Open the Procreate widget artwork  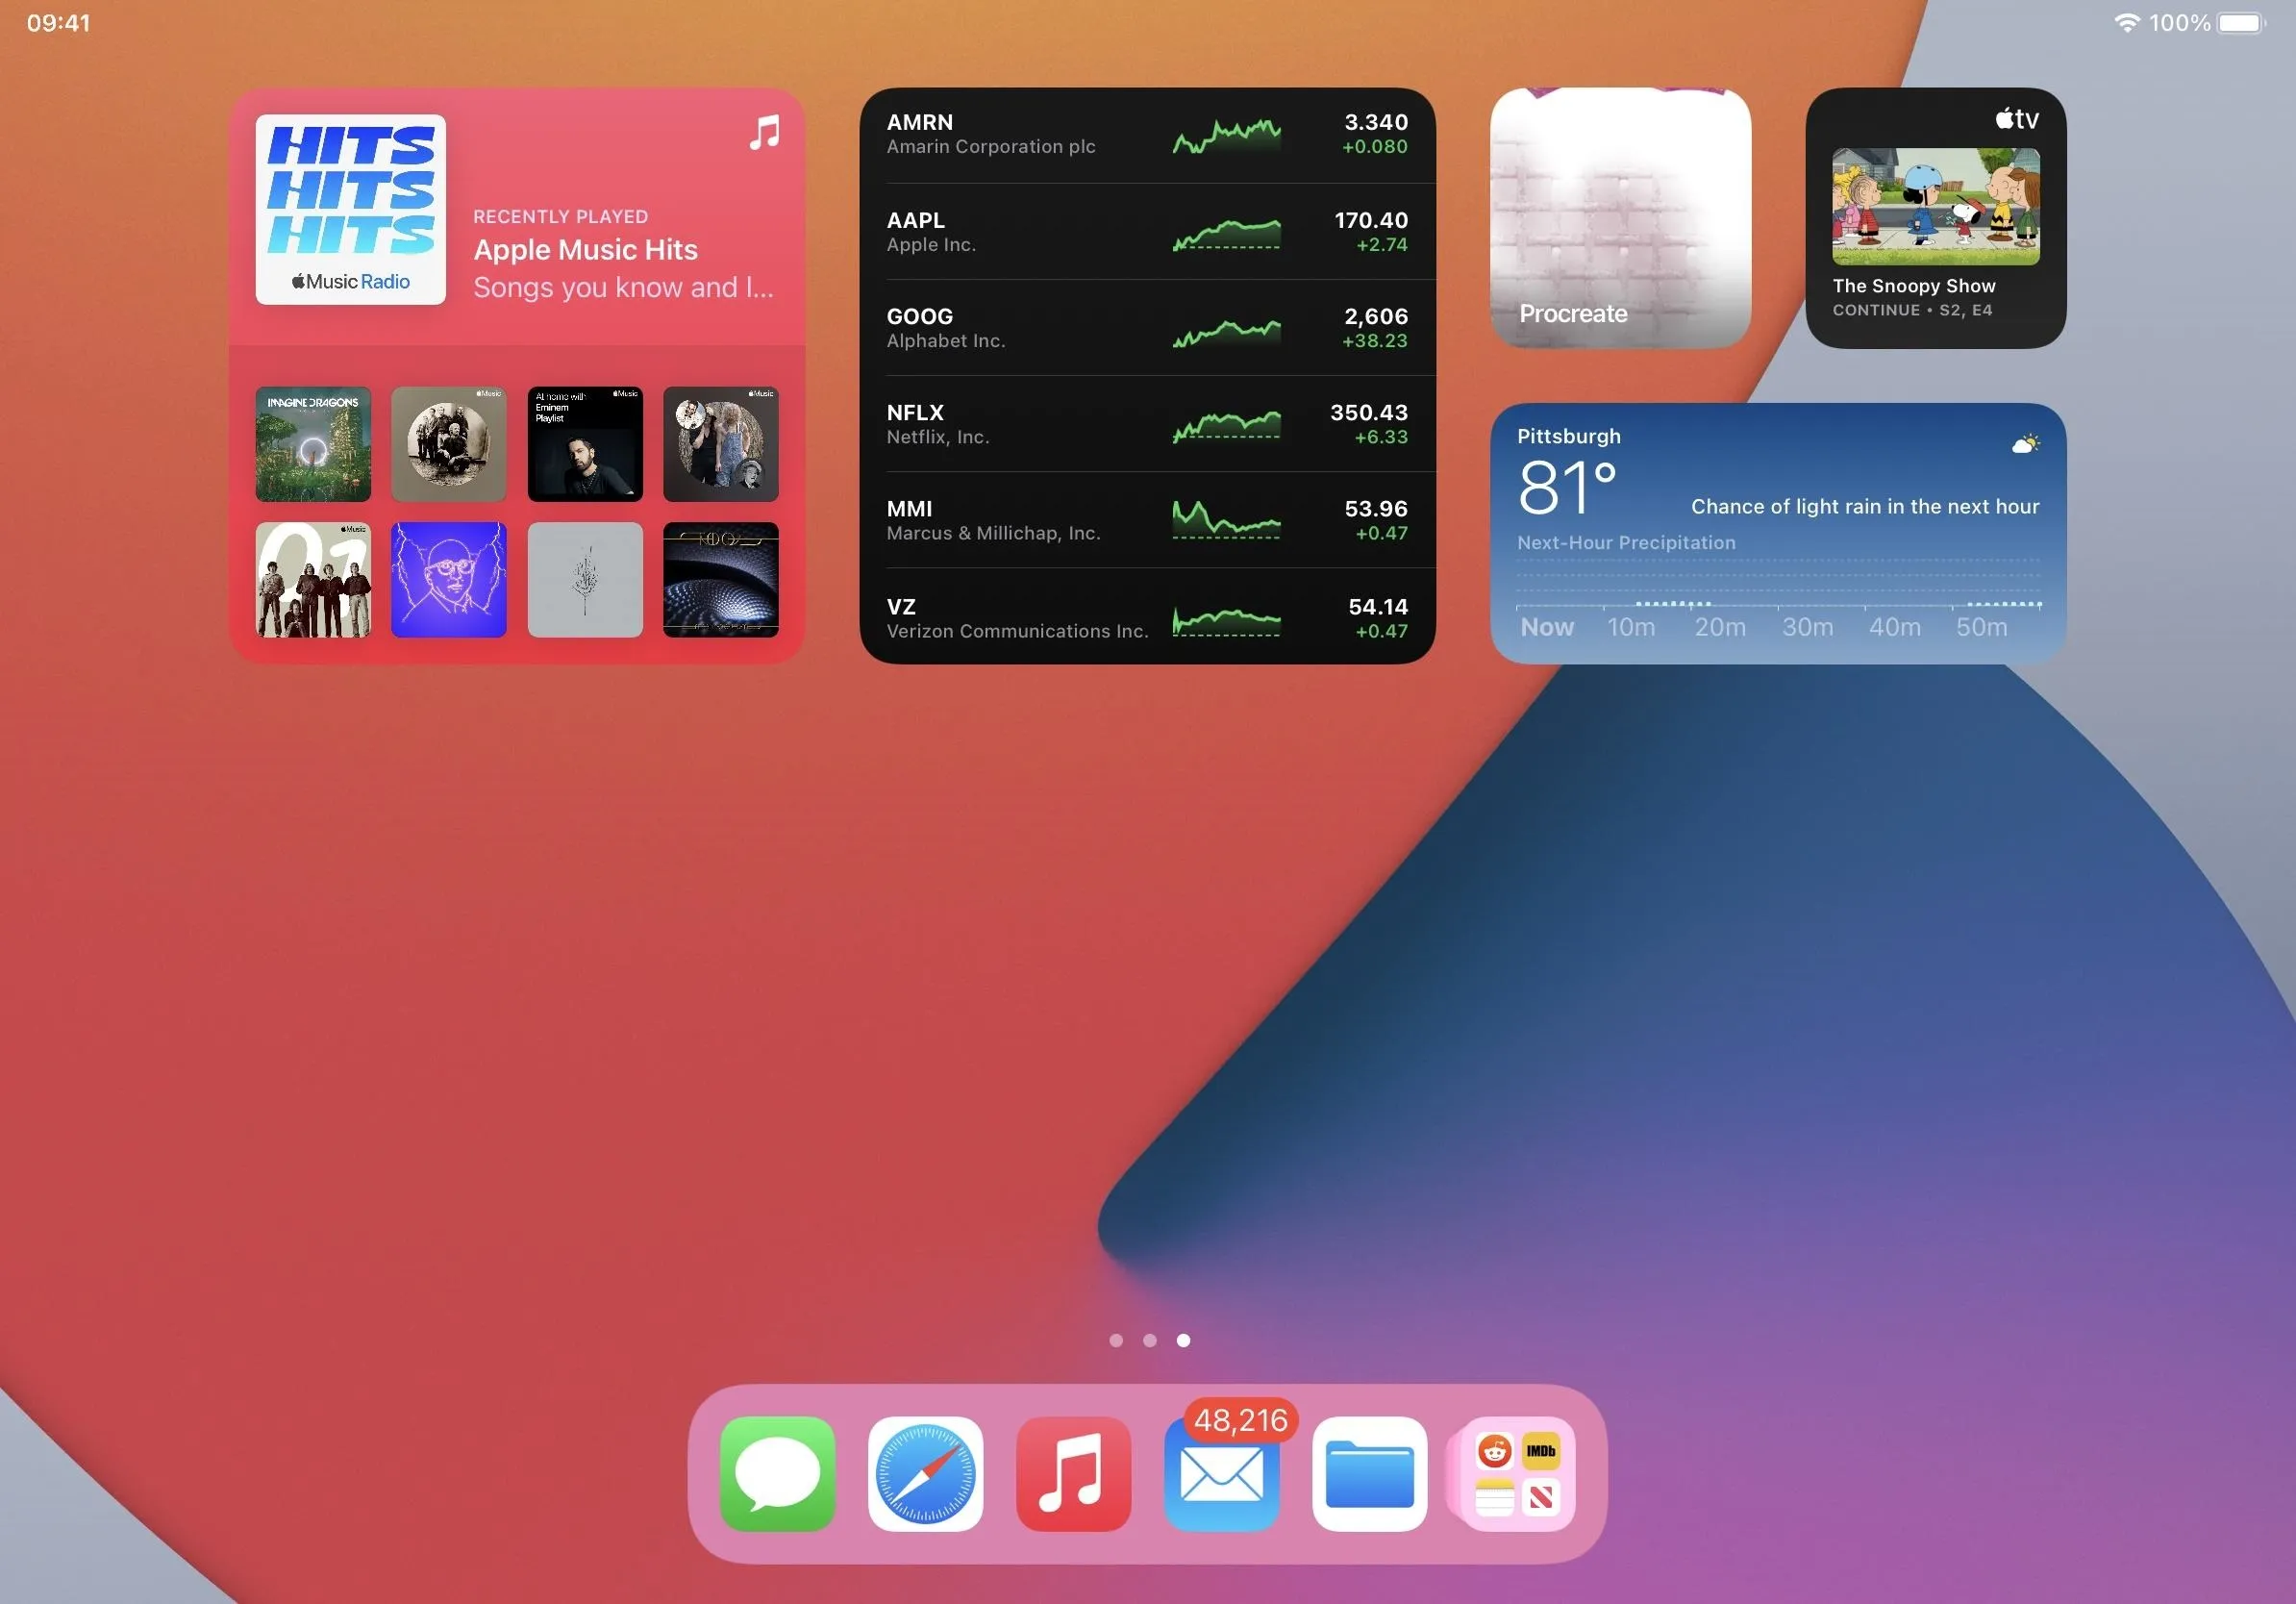point(1620,218)
